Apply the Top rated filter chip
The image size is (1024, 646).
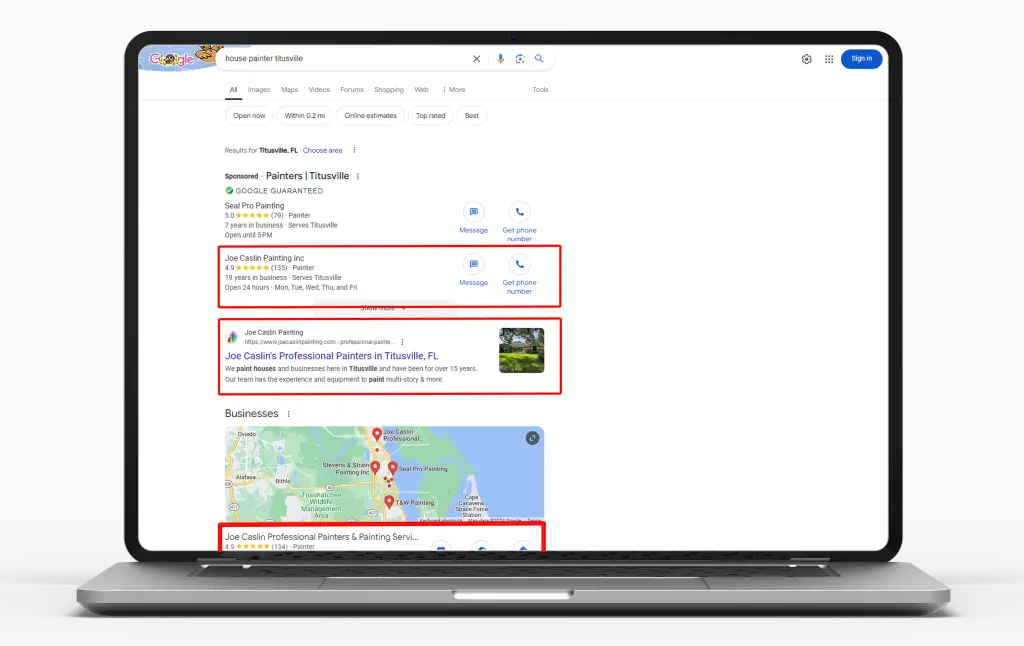point(430,116)
